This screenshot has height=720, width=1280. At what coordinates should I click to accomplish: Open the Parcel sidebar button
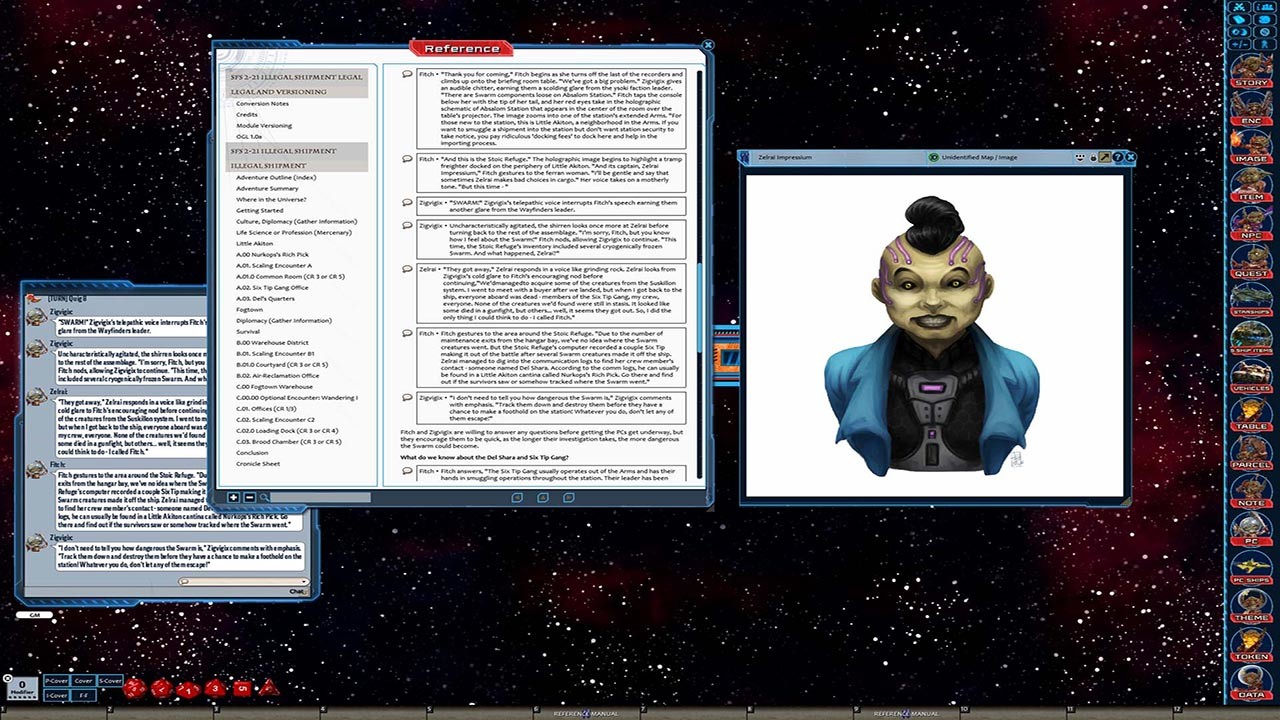coord(1251,453)
